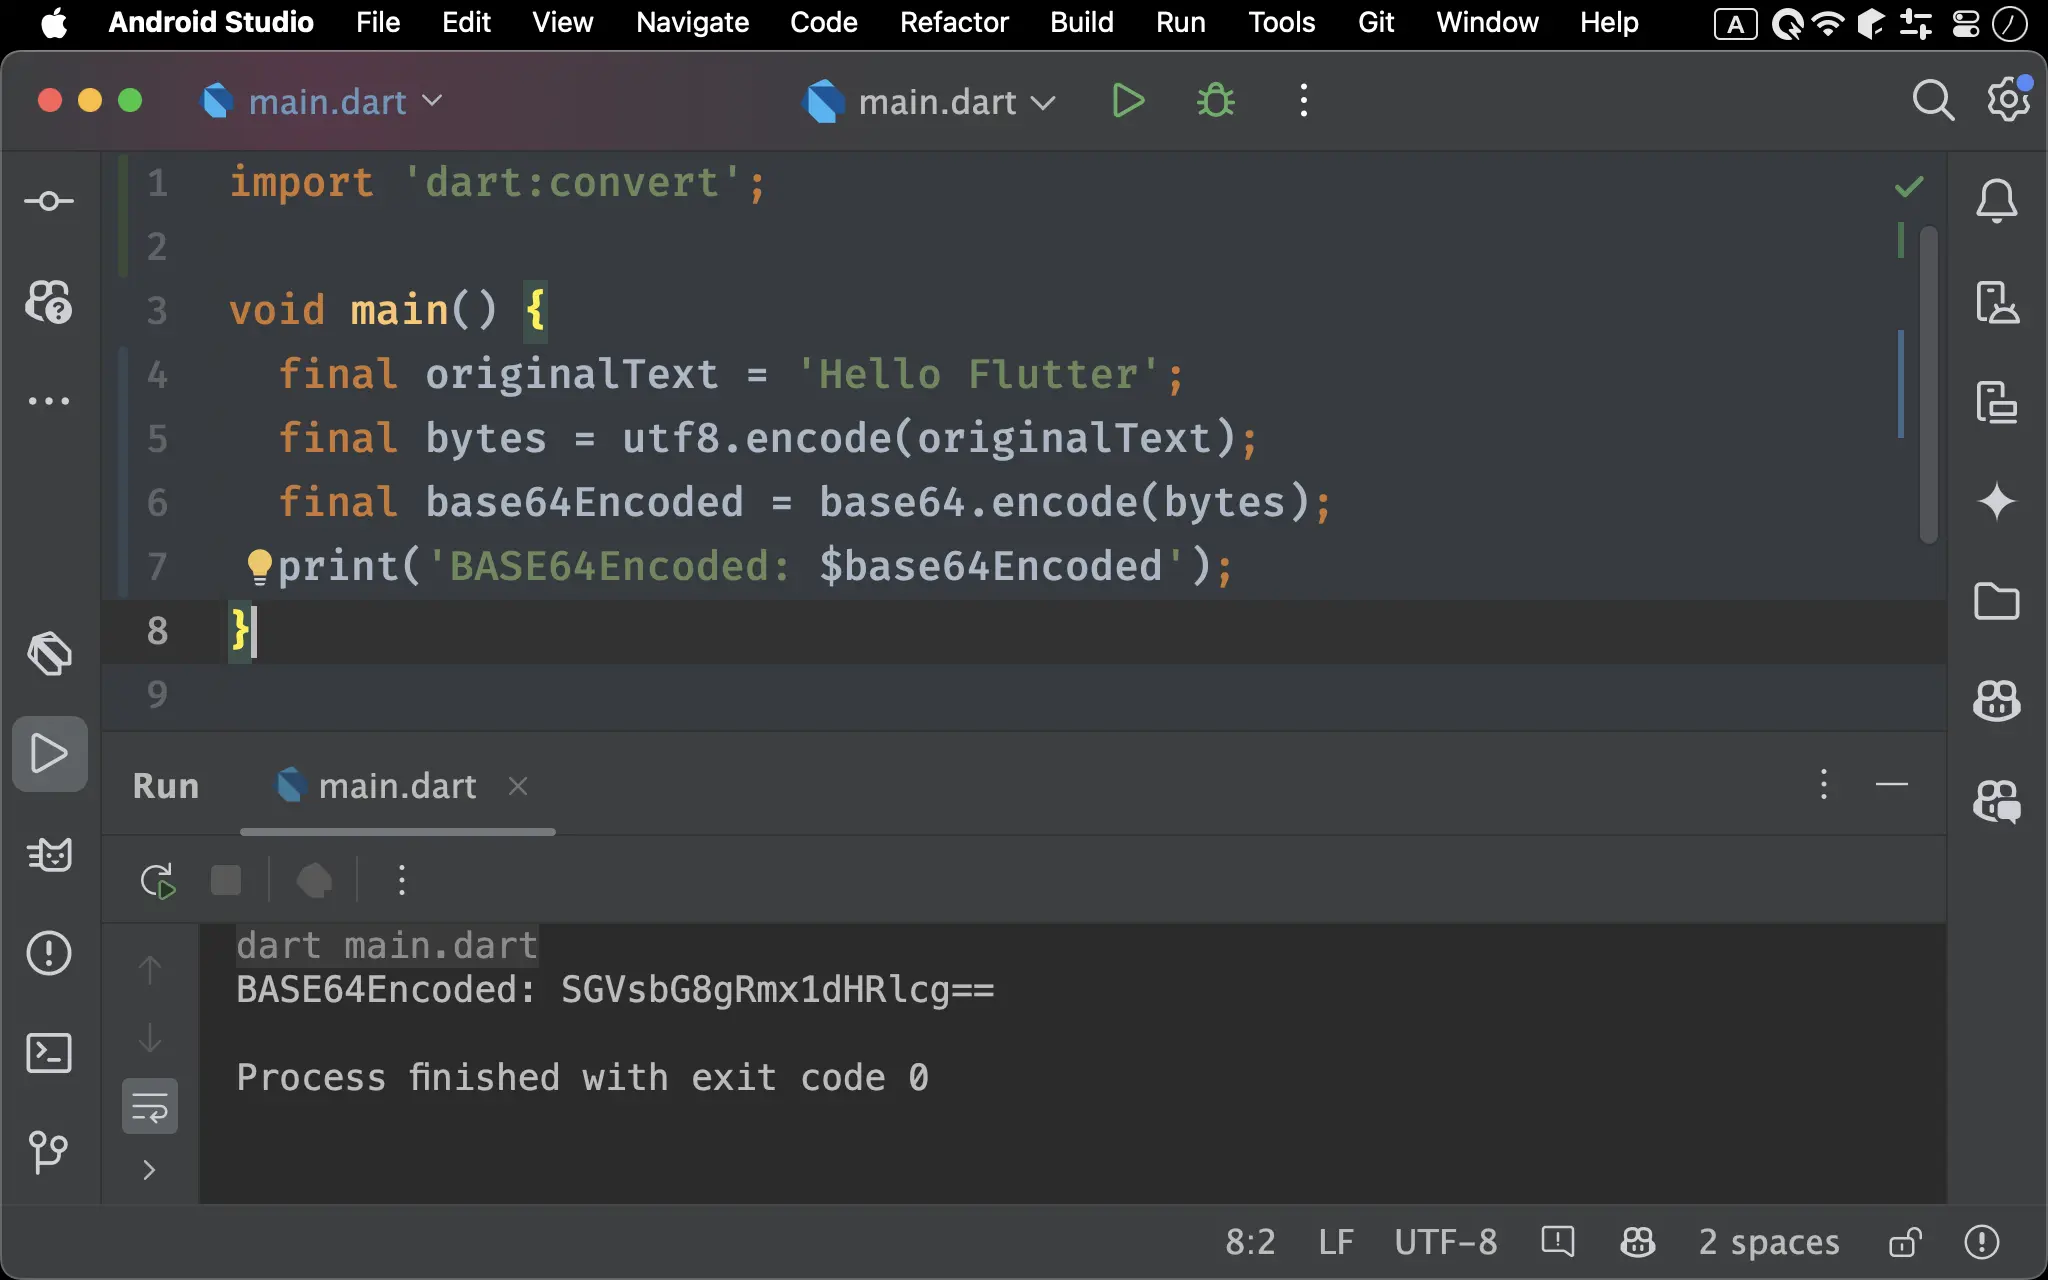Open the Device Explorer folder icon
This screenshot has width=2048, height=1280.
click(1996, 601)
